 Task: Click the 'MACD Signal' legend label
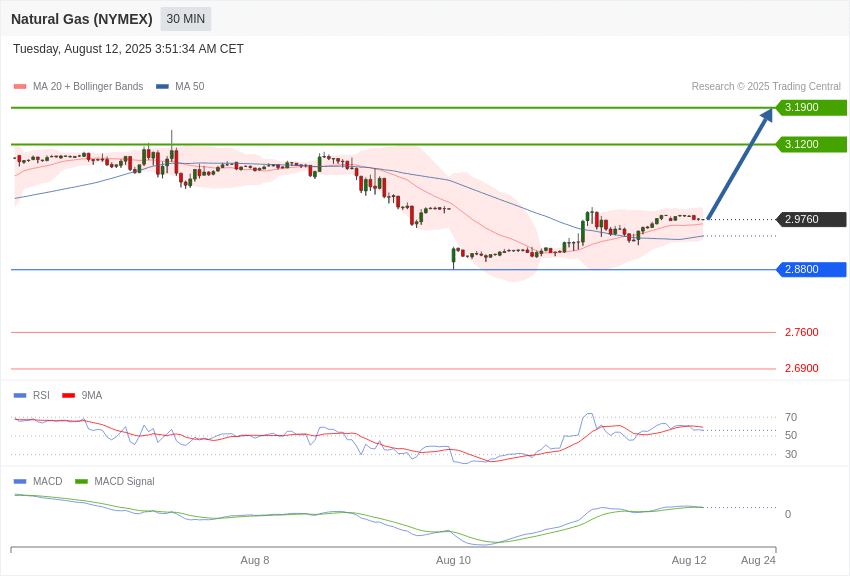[x=124, y=482]
